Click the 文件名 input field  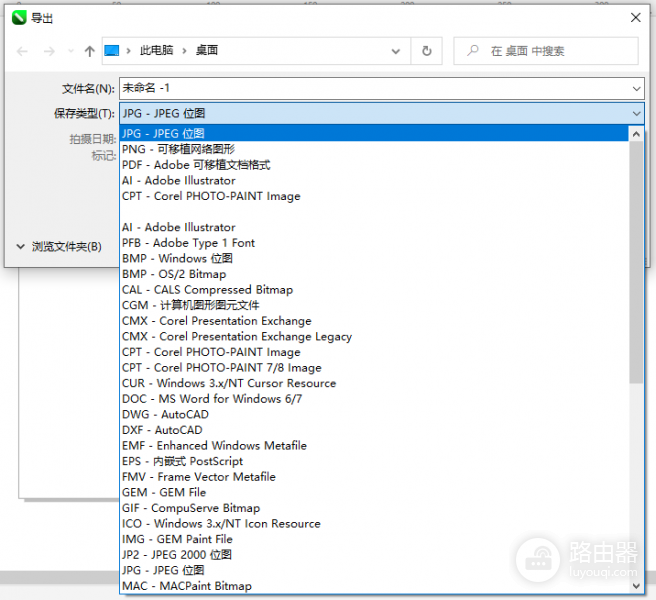[374, 88]
